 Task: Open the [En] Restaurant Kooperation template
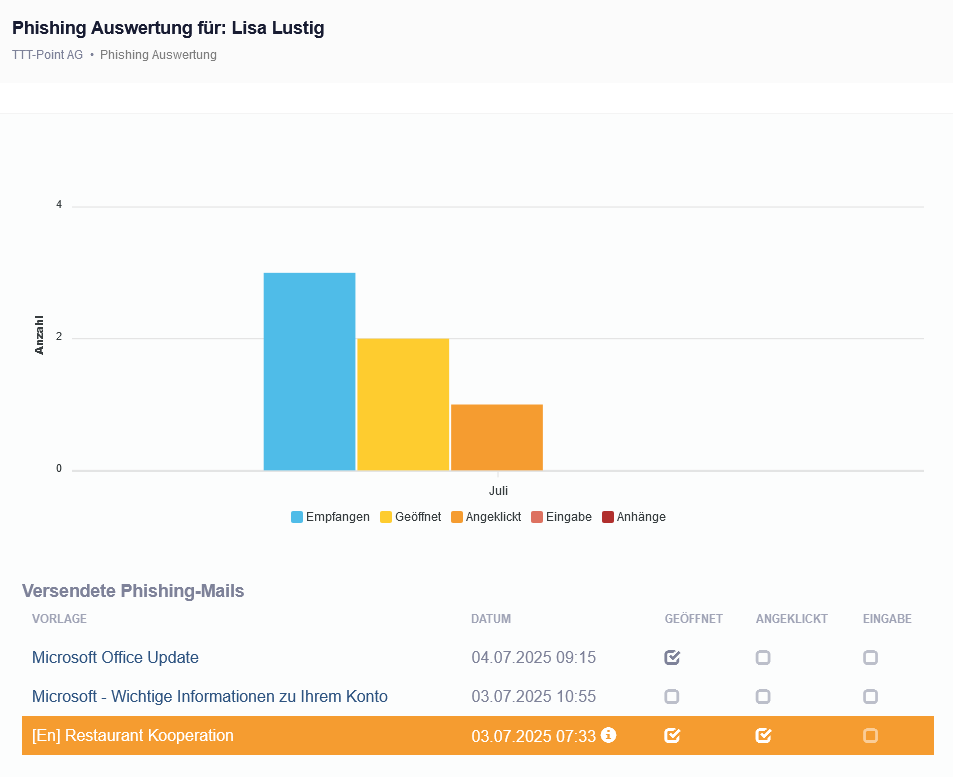click(x=132, y=735)
